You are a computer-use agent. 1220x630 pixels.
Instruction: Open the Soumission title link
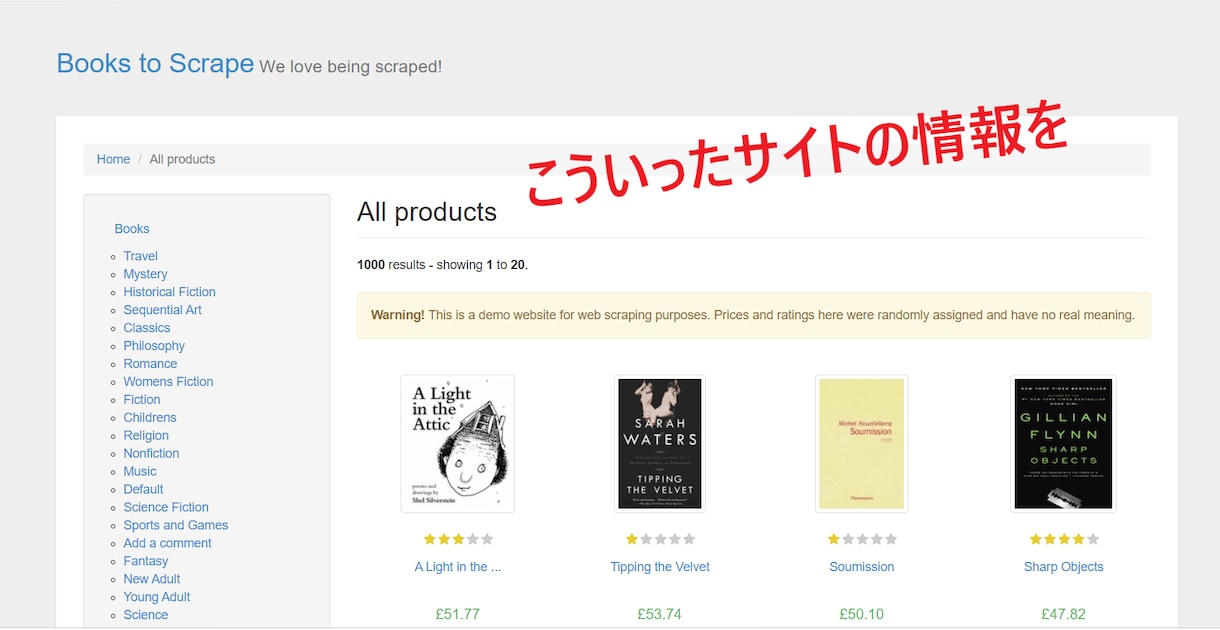point(862,567)
